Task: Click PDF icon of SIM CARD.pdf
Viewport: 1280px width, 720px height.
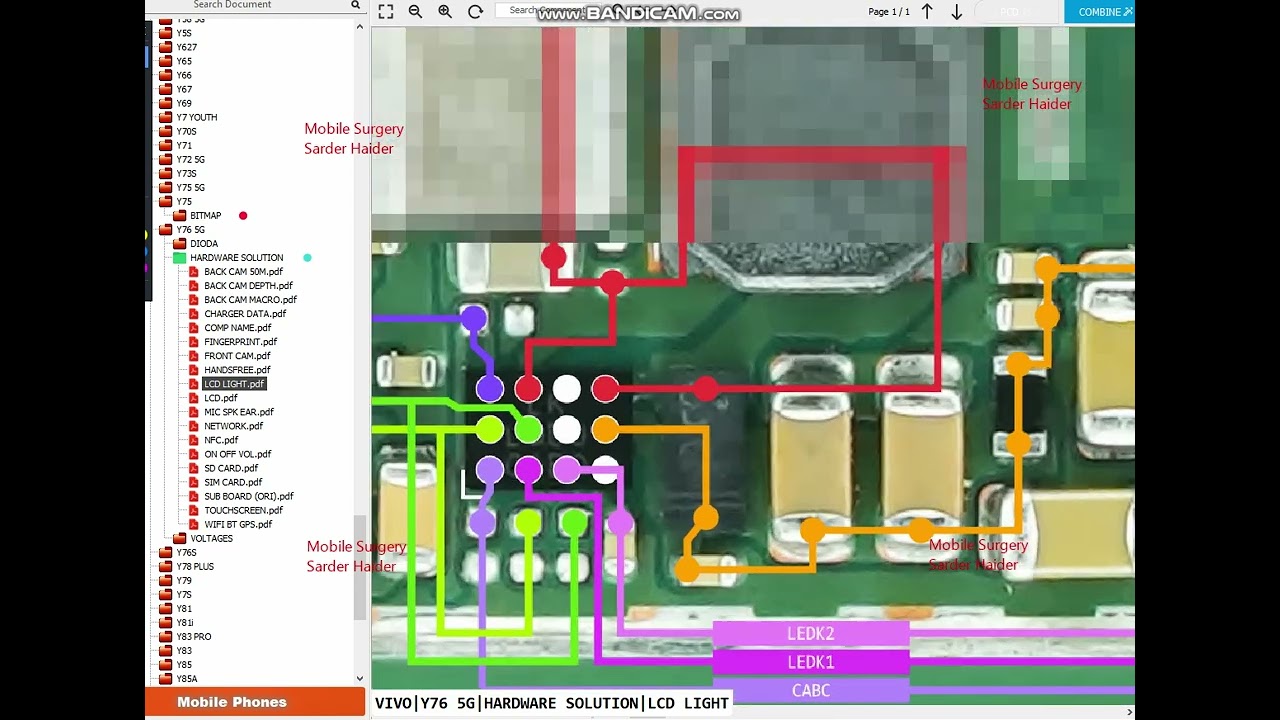Action: 194,481
